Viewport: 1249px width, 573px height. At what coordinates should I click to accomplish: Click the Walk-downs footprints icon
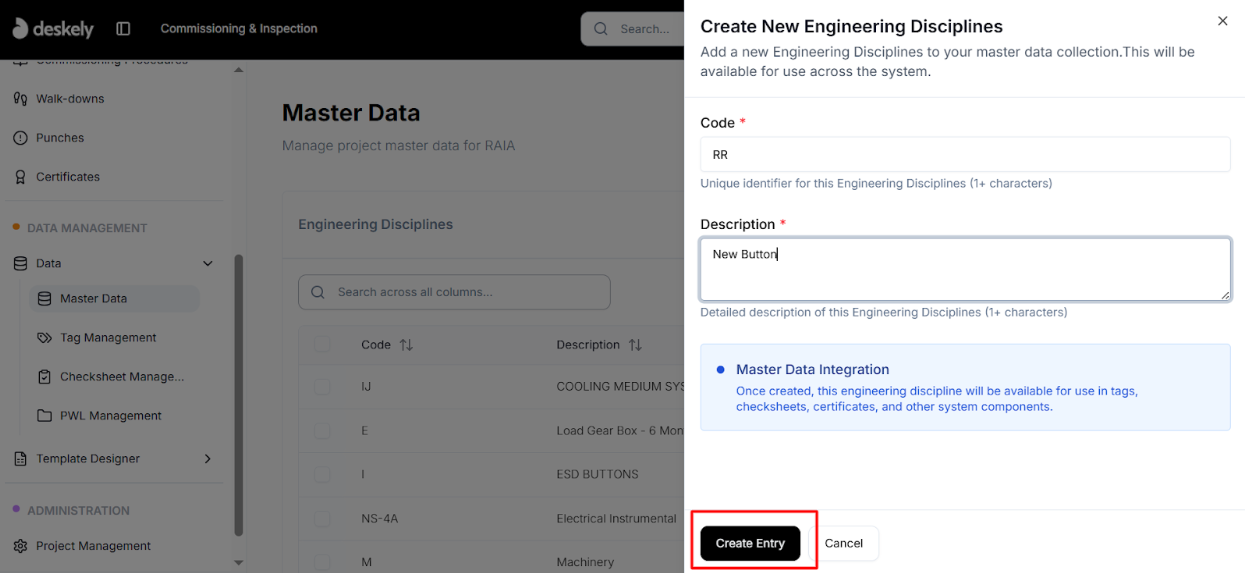click(20, 99)
